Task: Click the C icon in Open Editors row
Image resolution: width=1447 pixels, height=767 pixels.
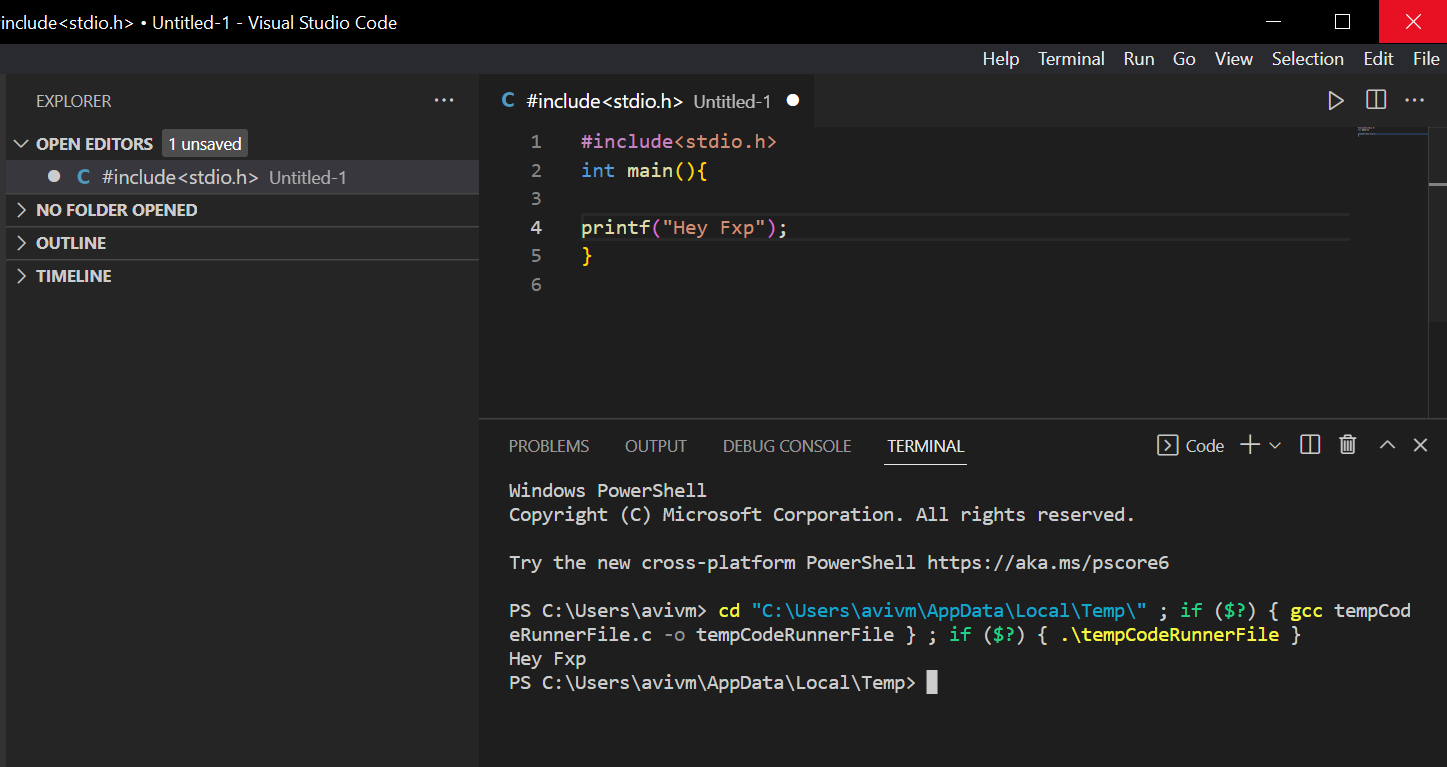Action: coord(84,177)
